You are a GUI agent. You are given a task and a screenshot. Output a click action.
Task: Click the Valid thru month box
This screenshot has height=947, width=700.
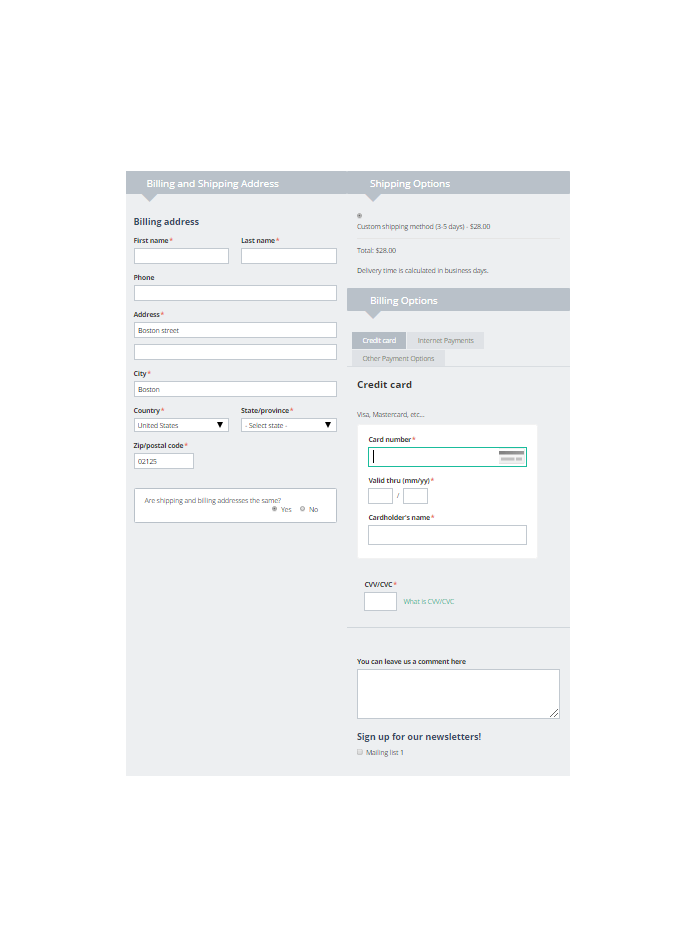click(381, 496)
